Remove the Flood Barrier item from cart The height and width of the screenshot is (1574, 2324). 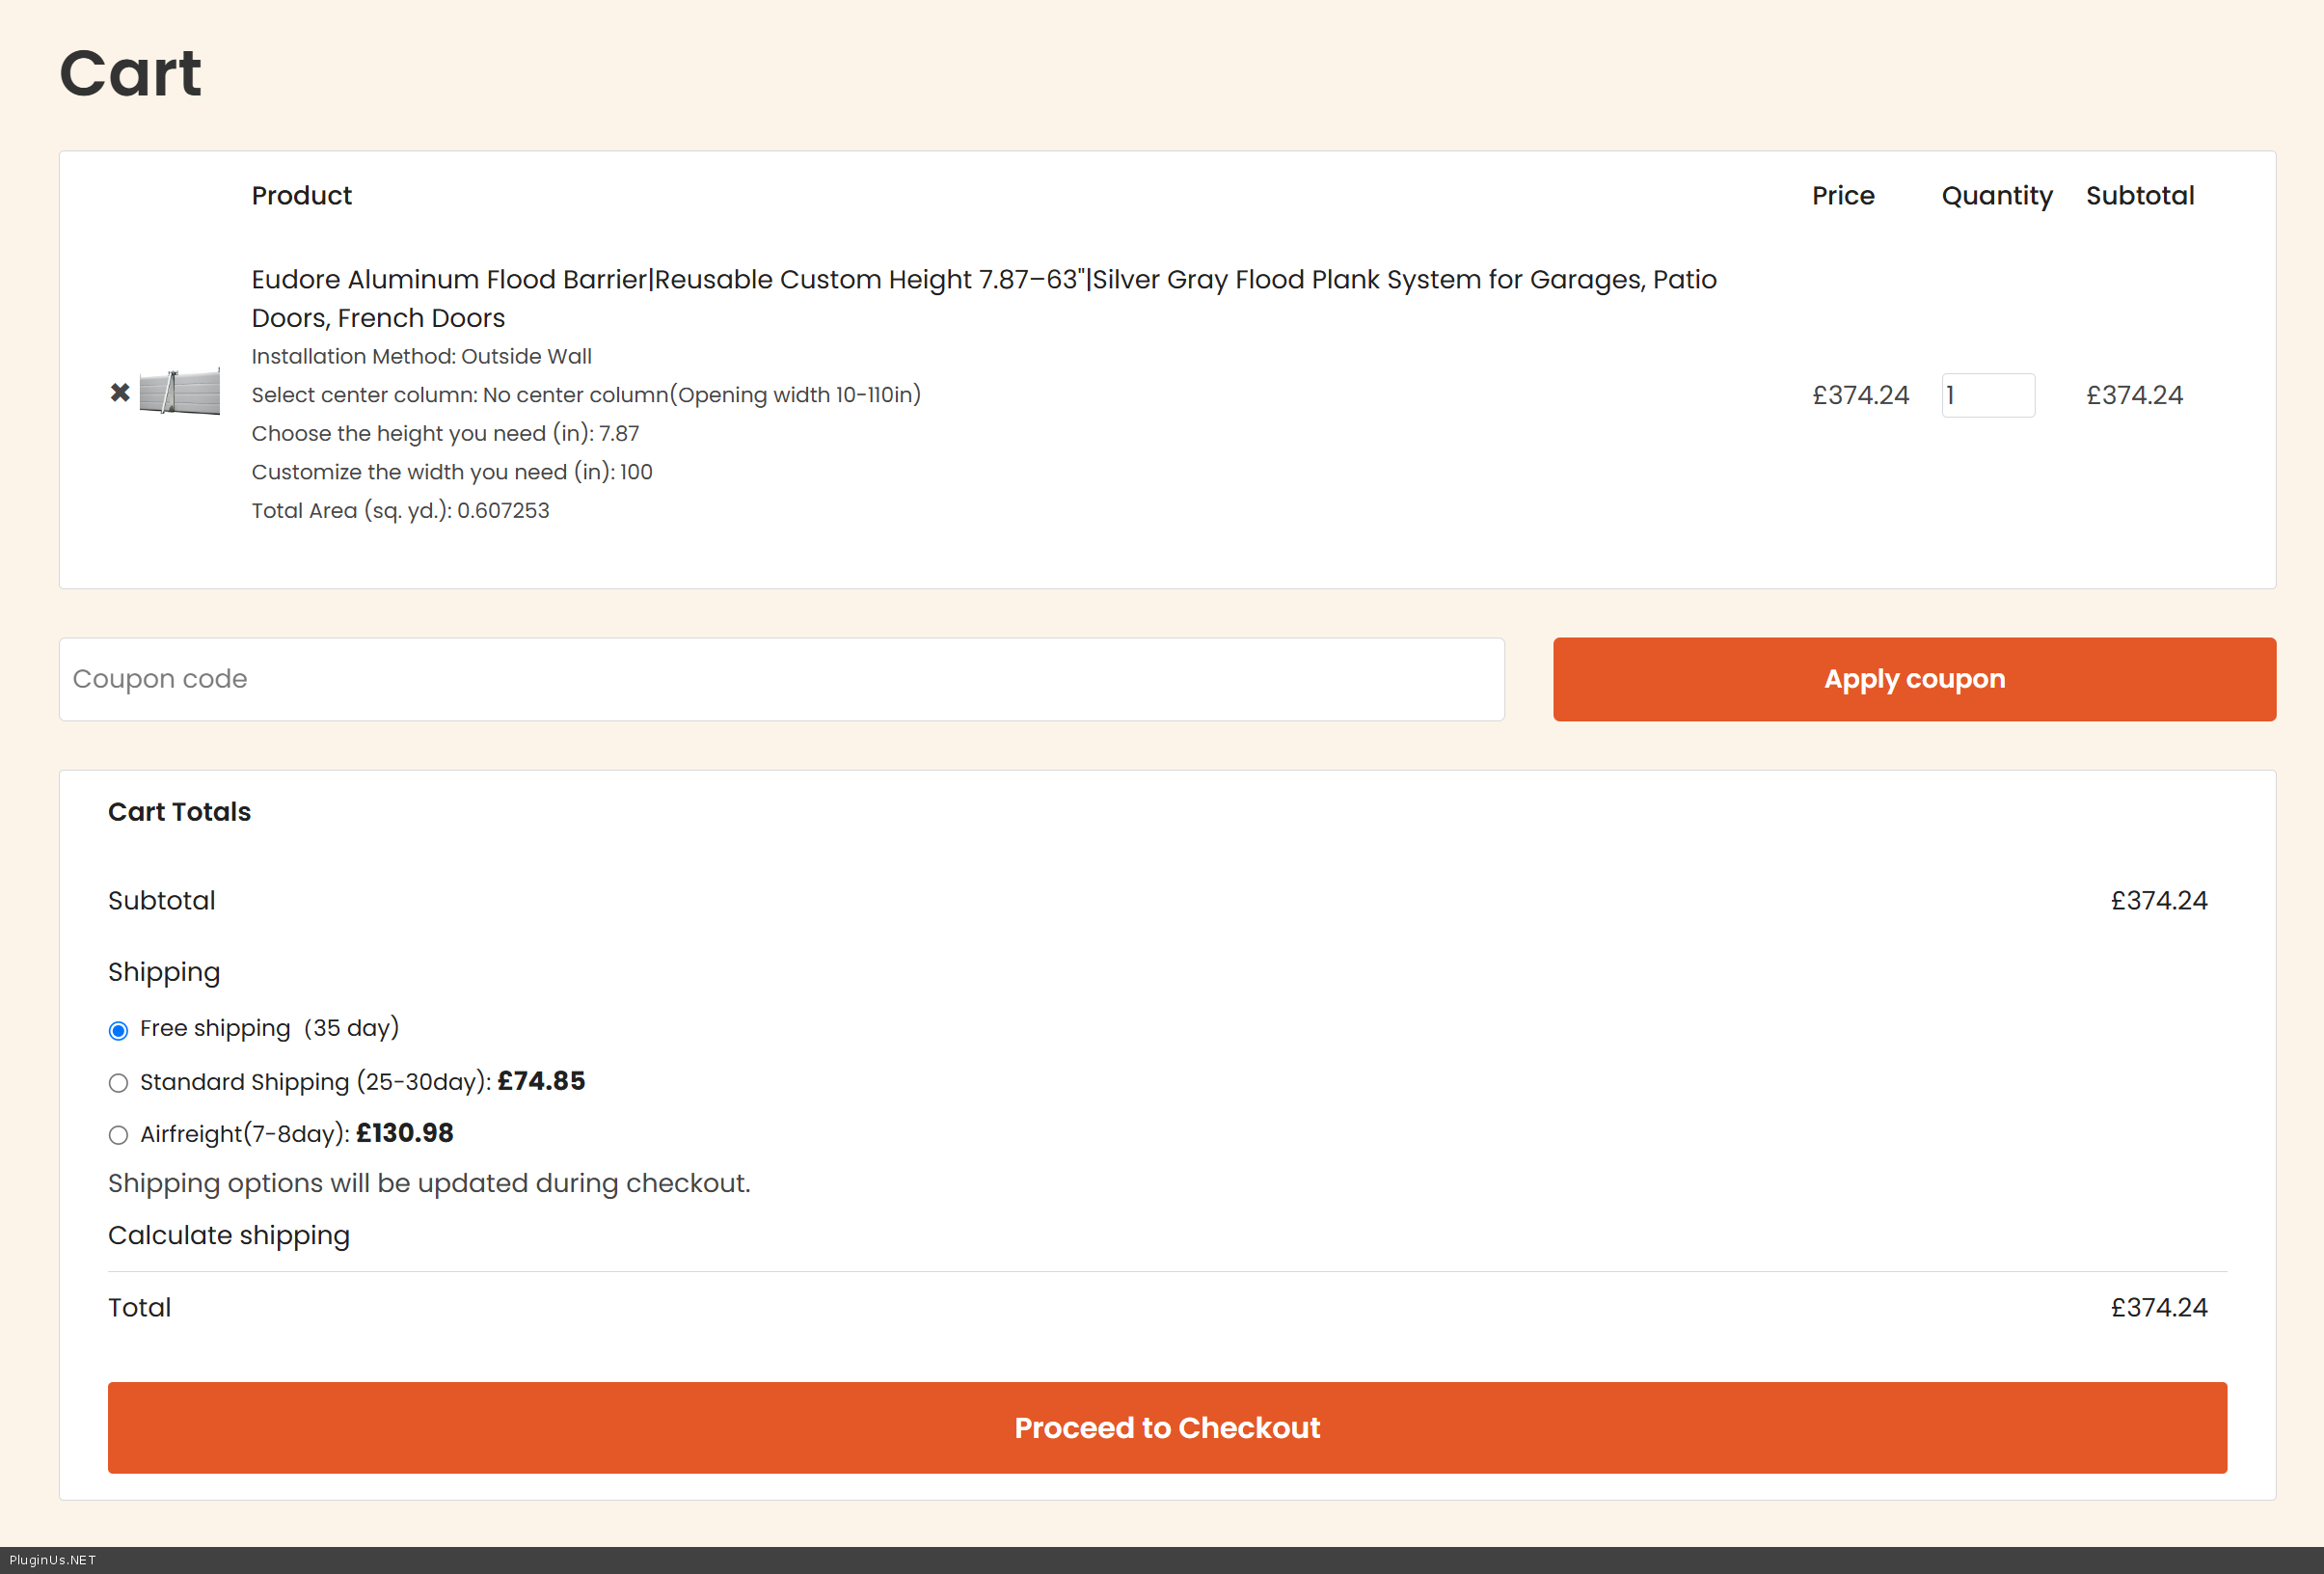click(x=120, y=393)
